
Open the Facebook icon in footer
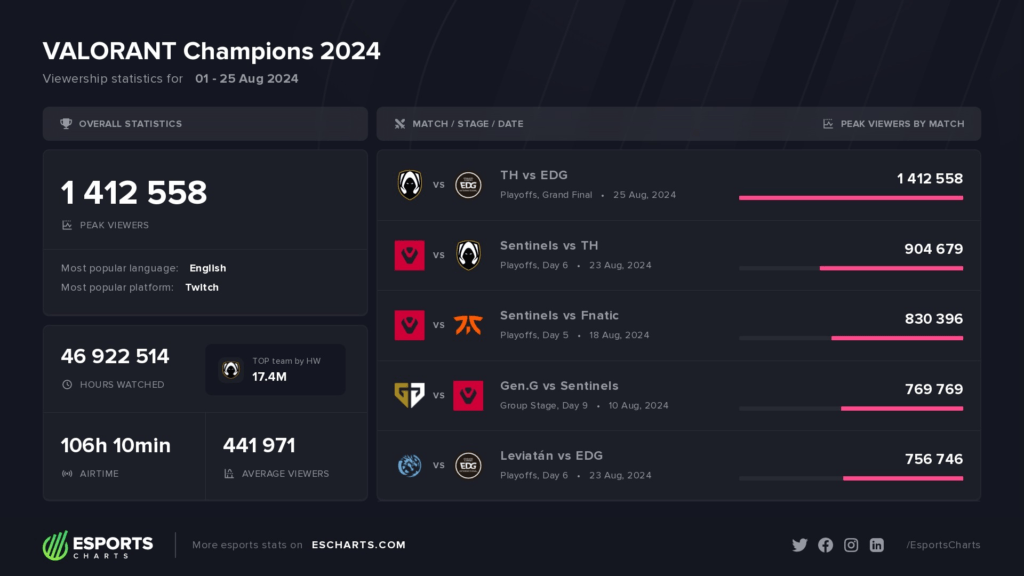[825, 545]
